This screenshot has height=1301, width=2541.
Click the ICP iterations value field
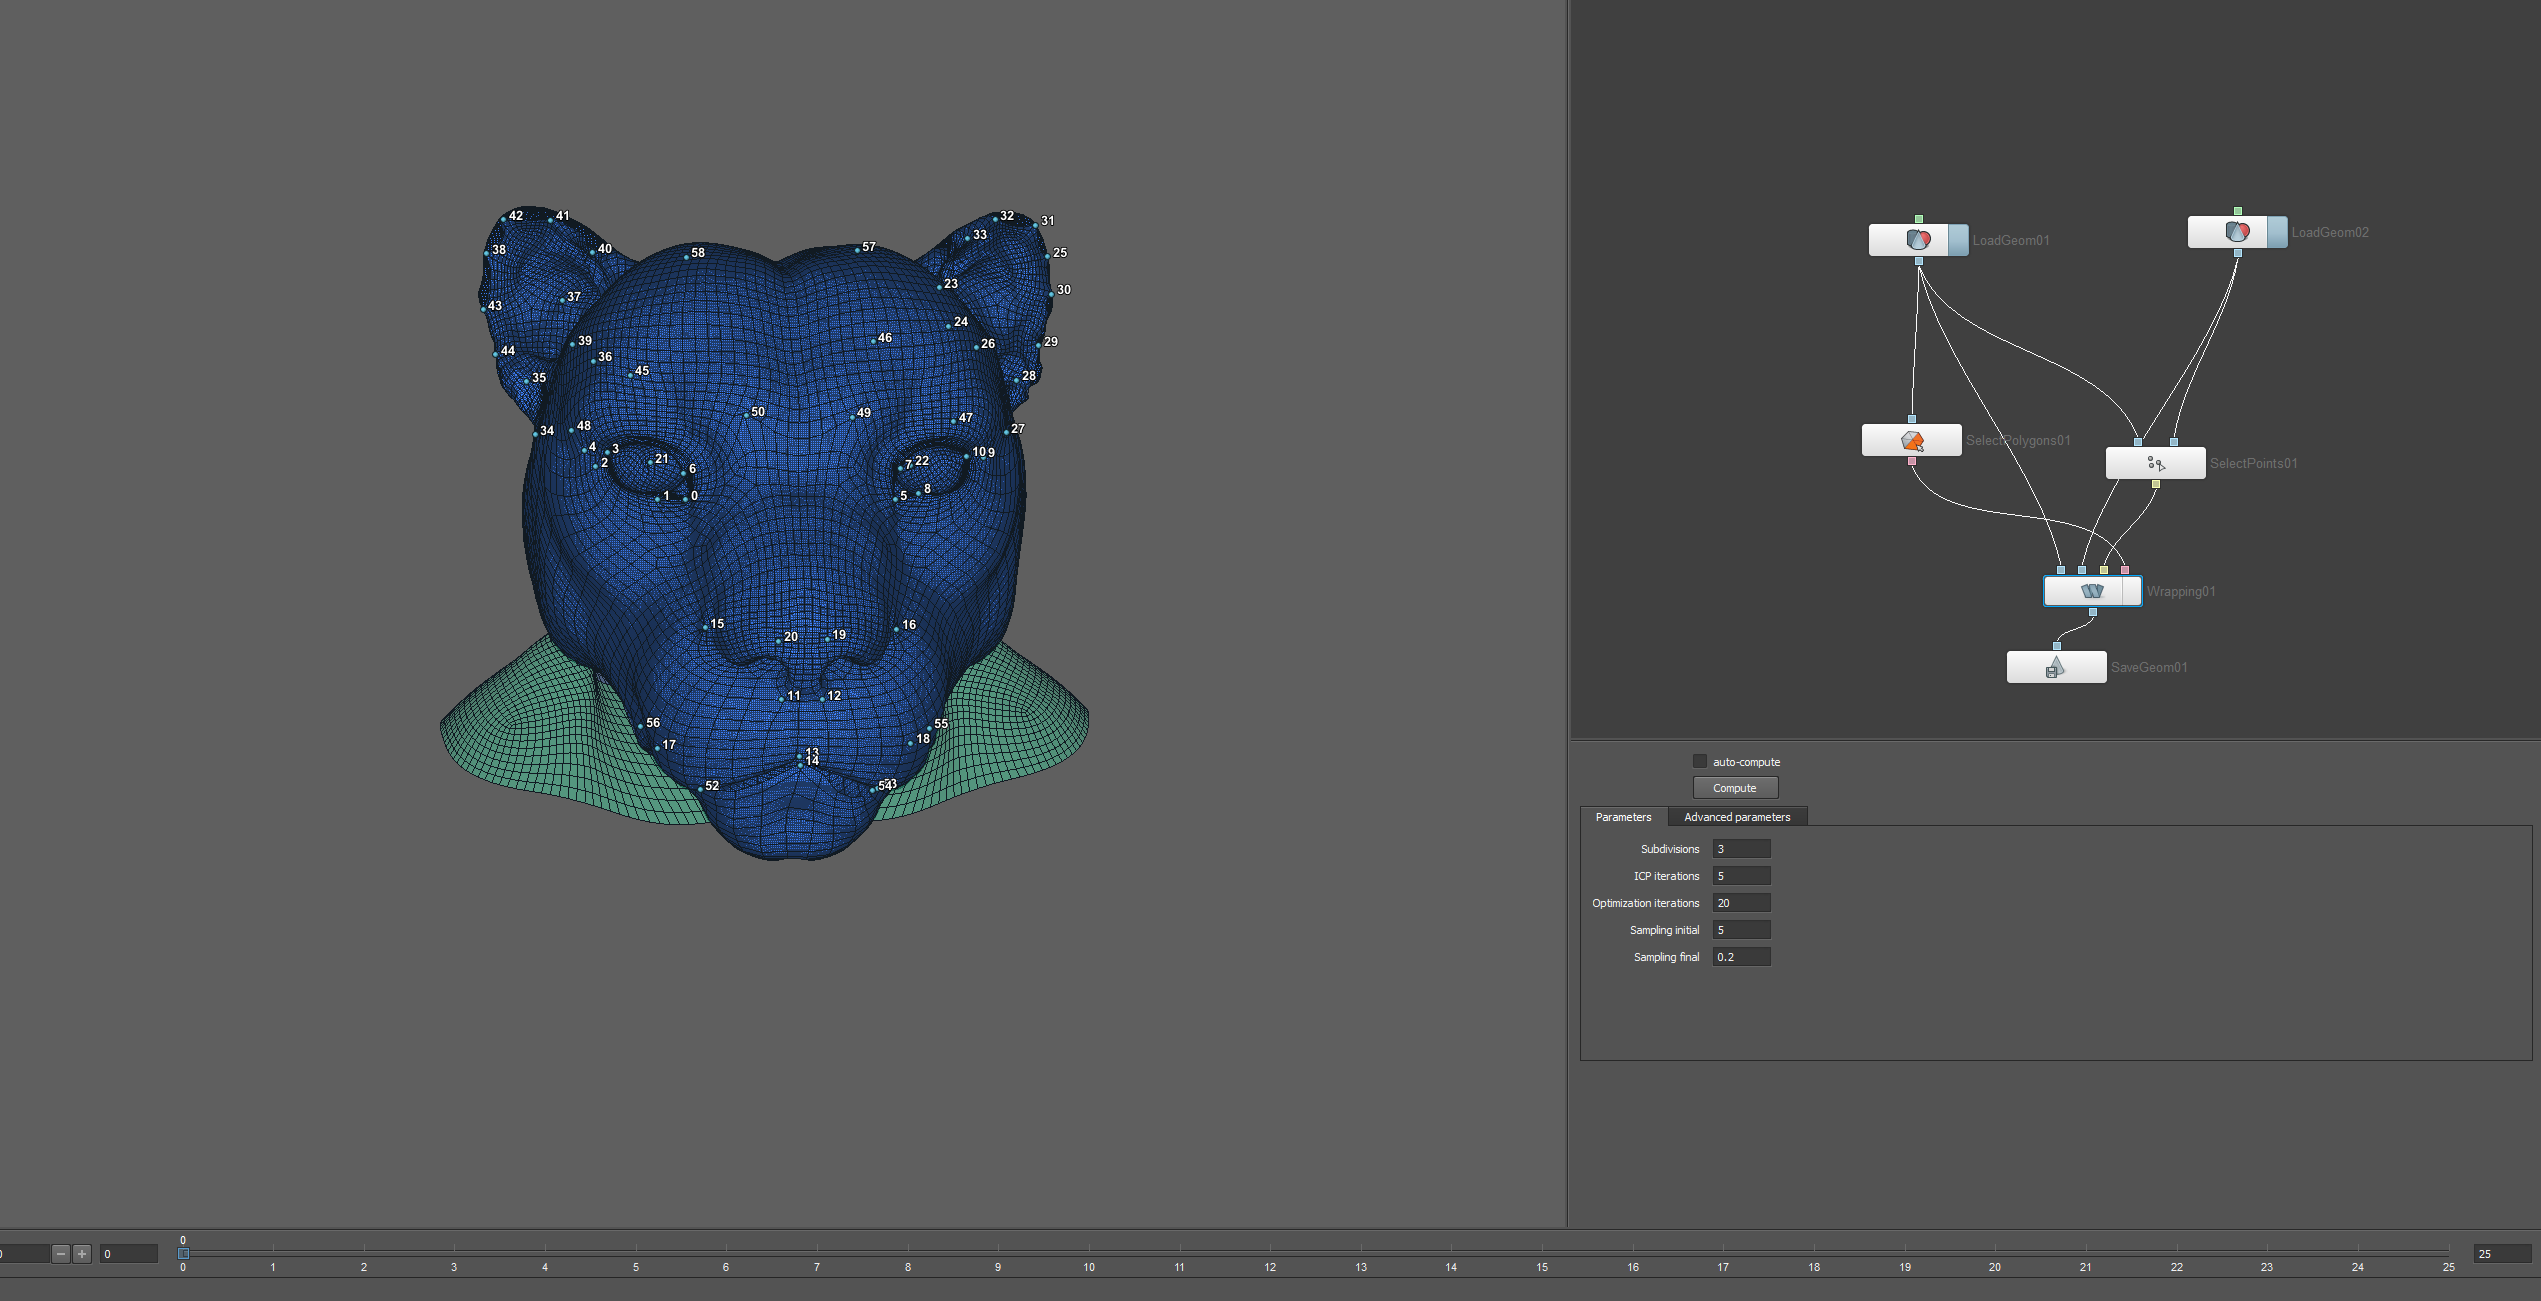click(x=1741, y=876)
